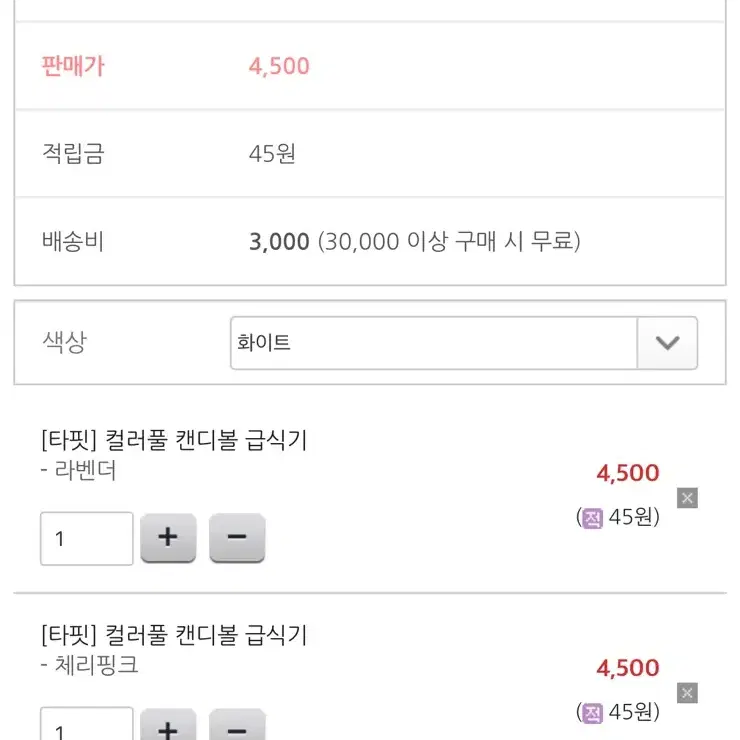This screenshot has width=740, height=740.
Task: Decrease quantity of the 체리핑크 item
Action: coord(237,725)
